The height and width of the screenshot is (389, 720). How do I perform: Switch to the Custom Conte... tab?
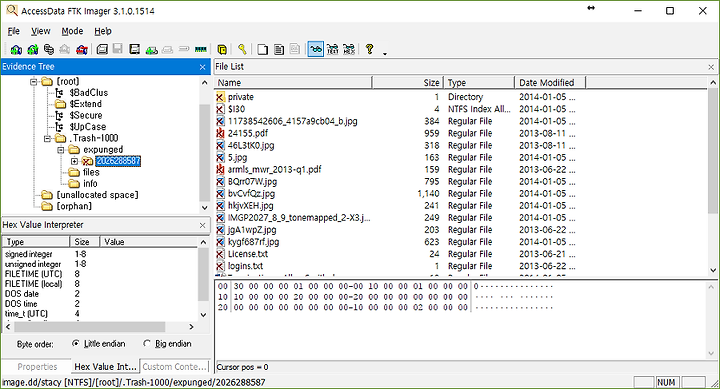(174, 366)
